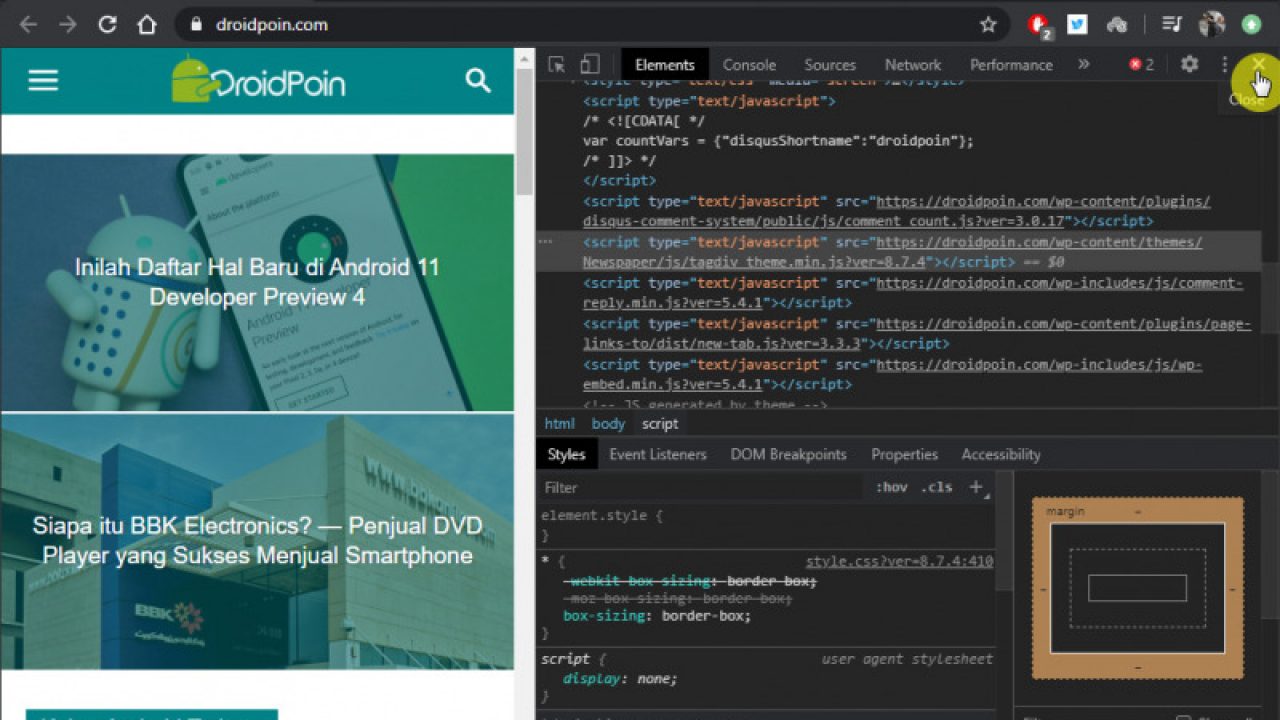
Task: Switch to the Sources tab
Action: coord(830,64)
